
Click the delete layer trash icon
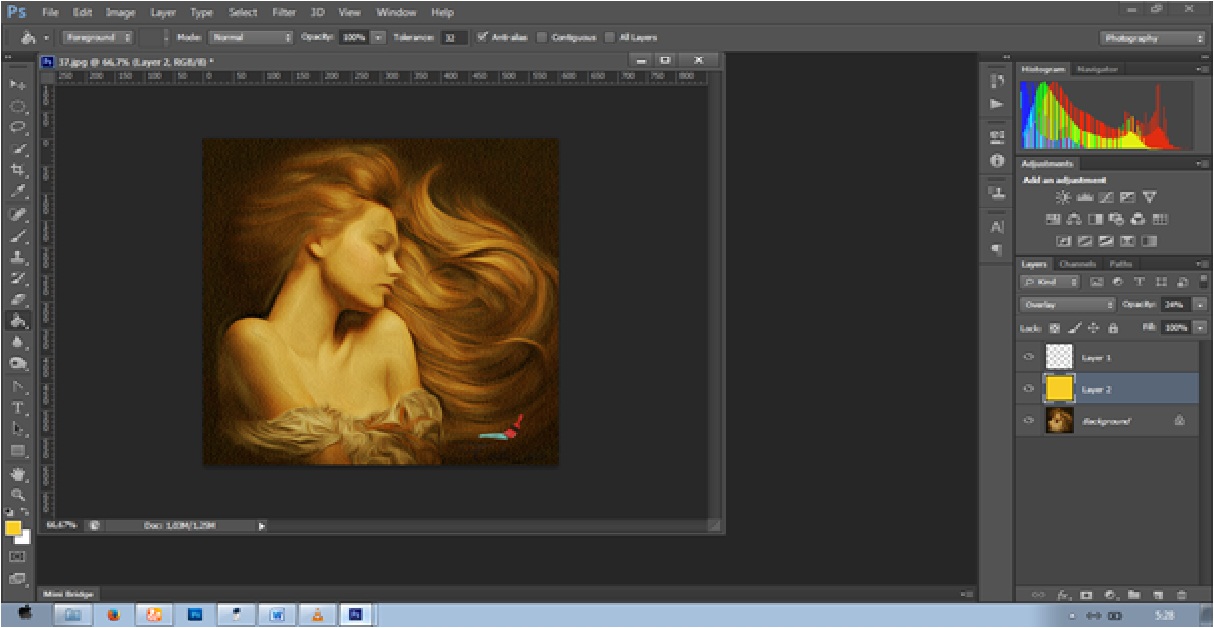point(1182,594)
